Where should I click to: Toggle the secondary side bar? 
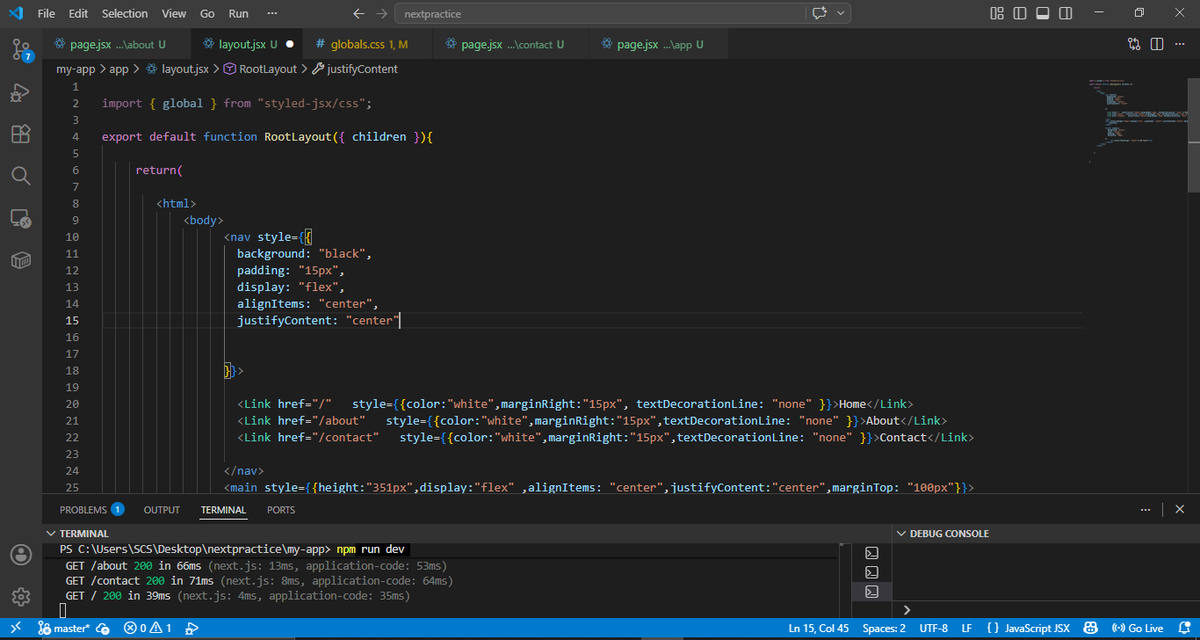(x=1066, y=14)
